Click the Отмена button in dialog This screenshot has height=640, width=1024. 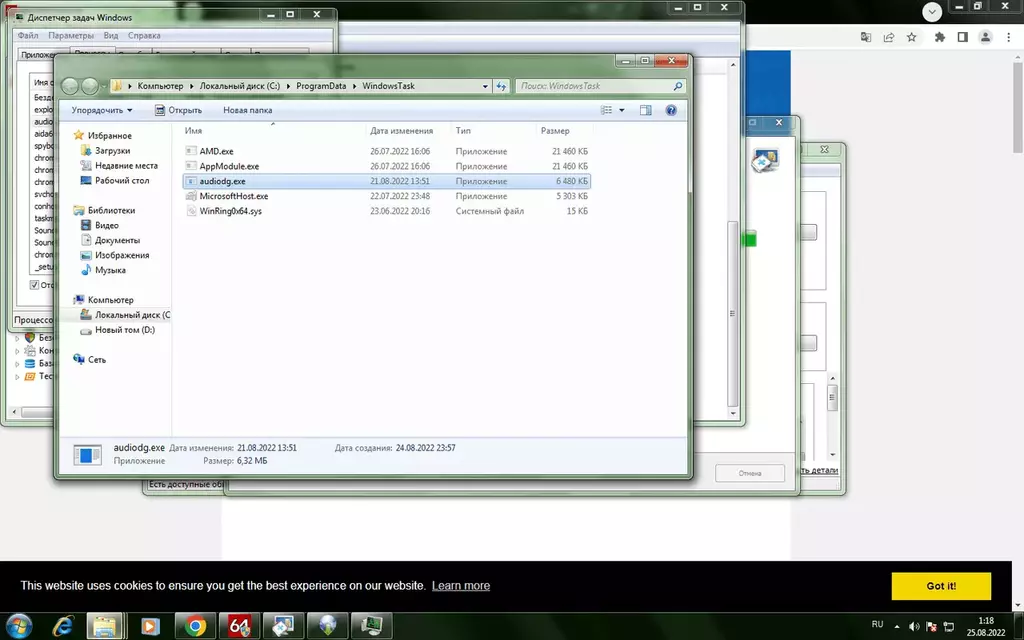point(750,473)
